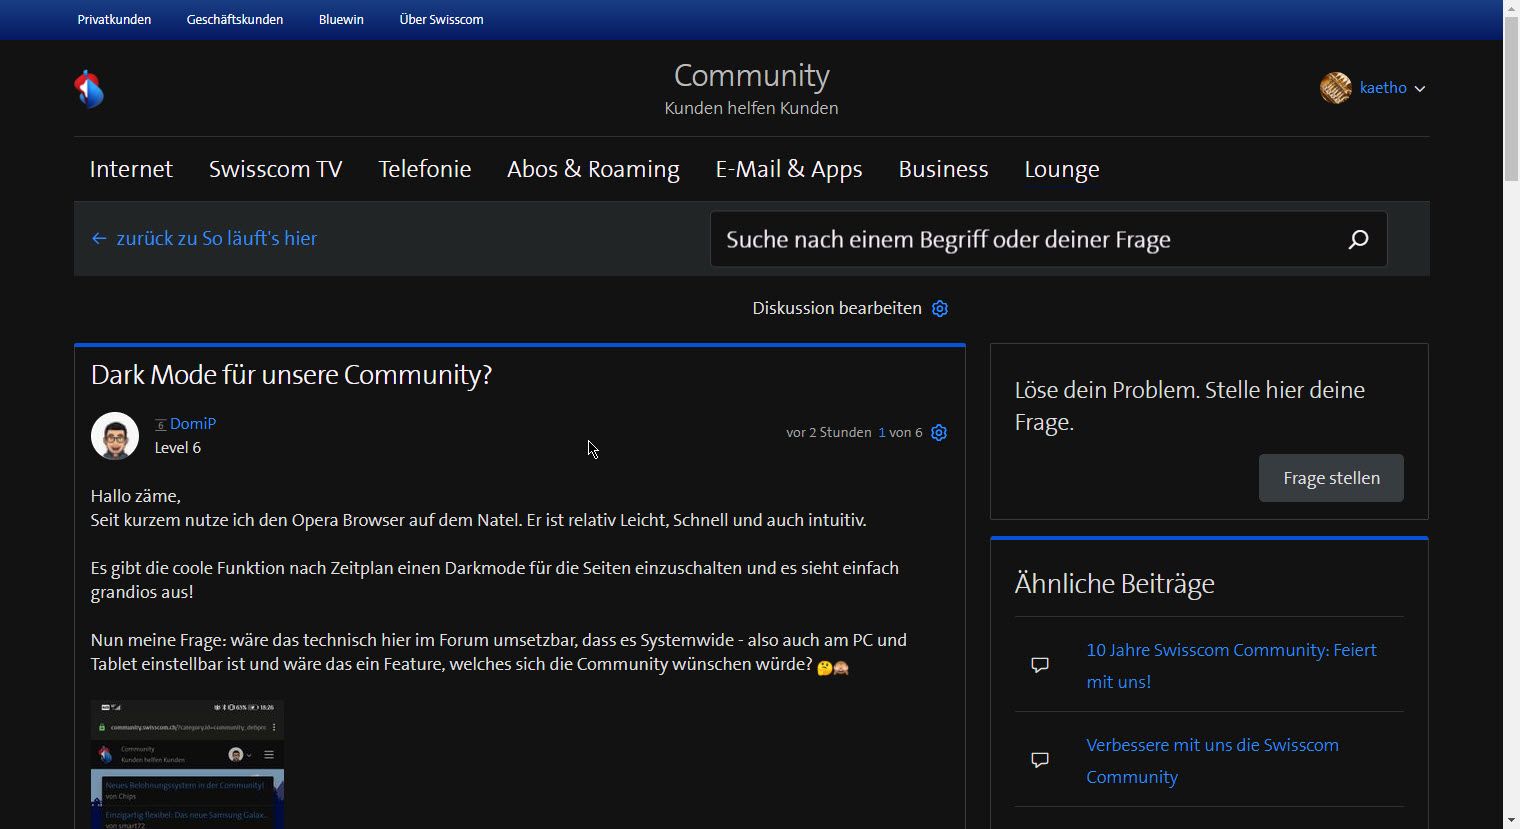This screenshot has width=1520, height=829.
Task: Click the vor 2 Stunden timestamp
Action: [829, 433]
